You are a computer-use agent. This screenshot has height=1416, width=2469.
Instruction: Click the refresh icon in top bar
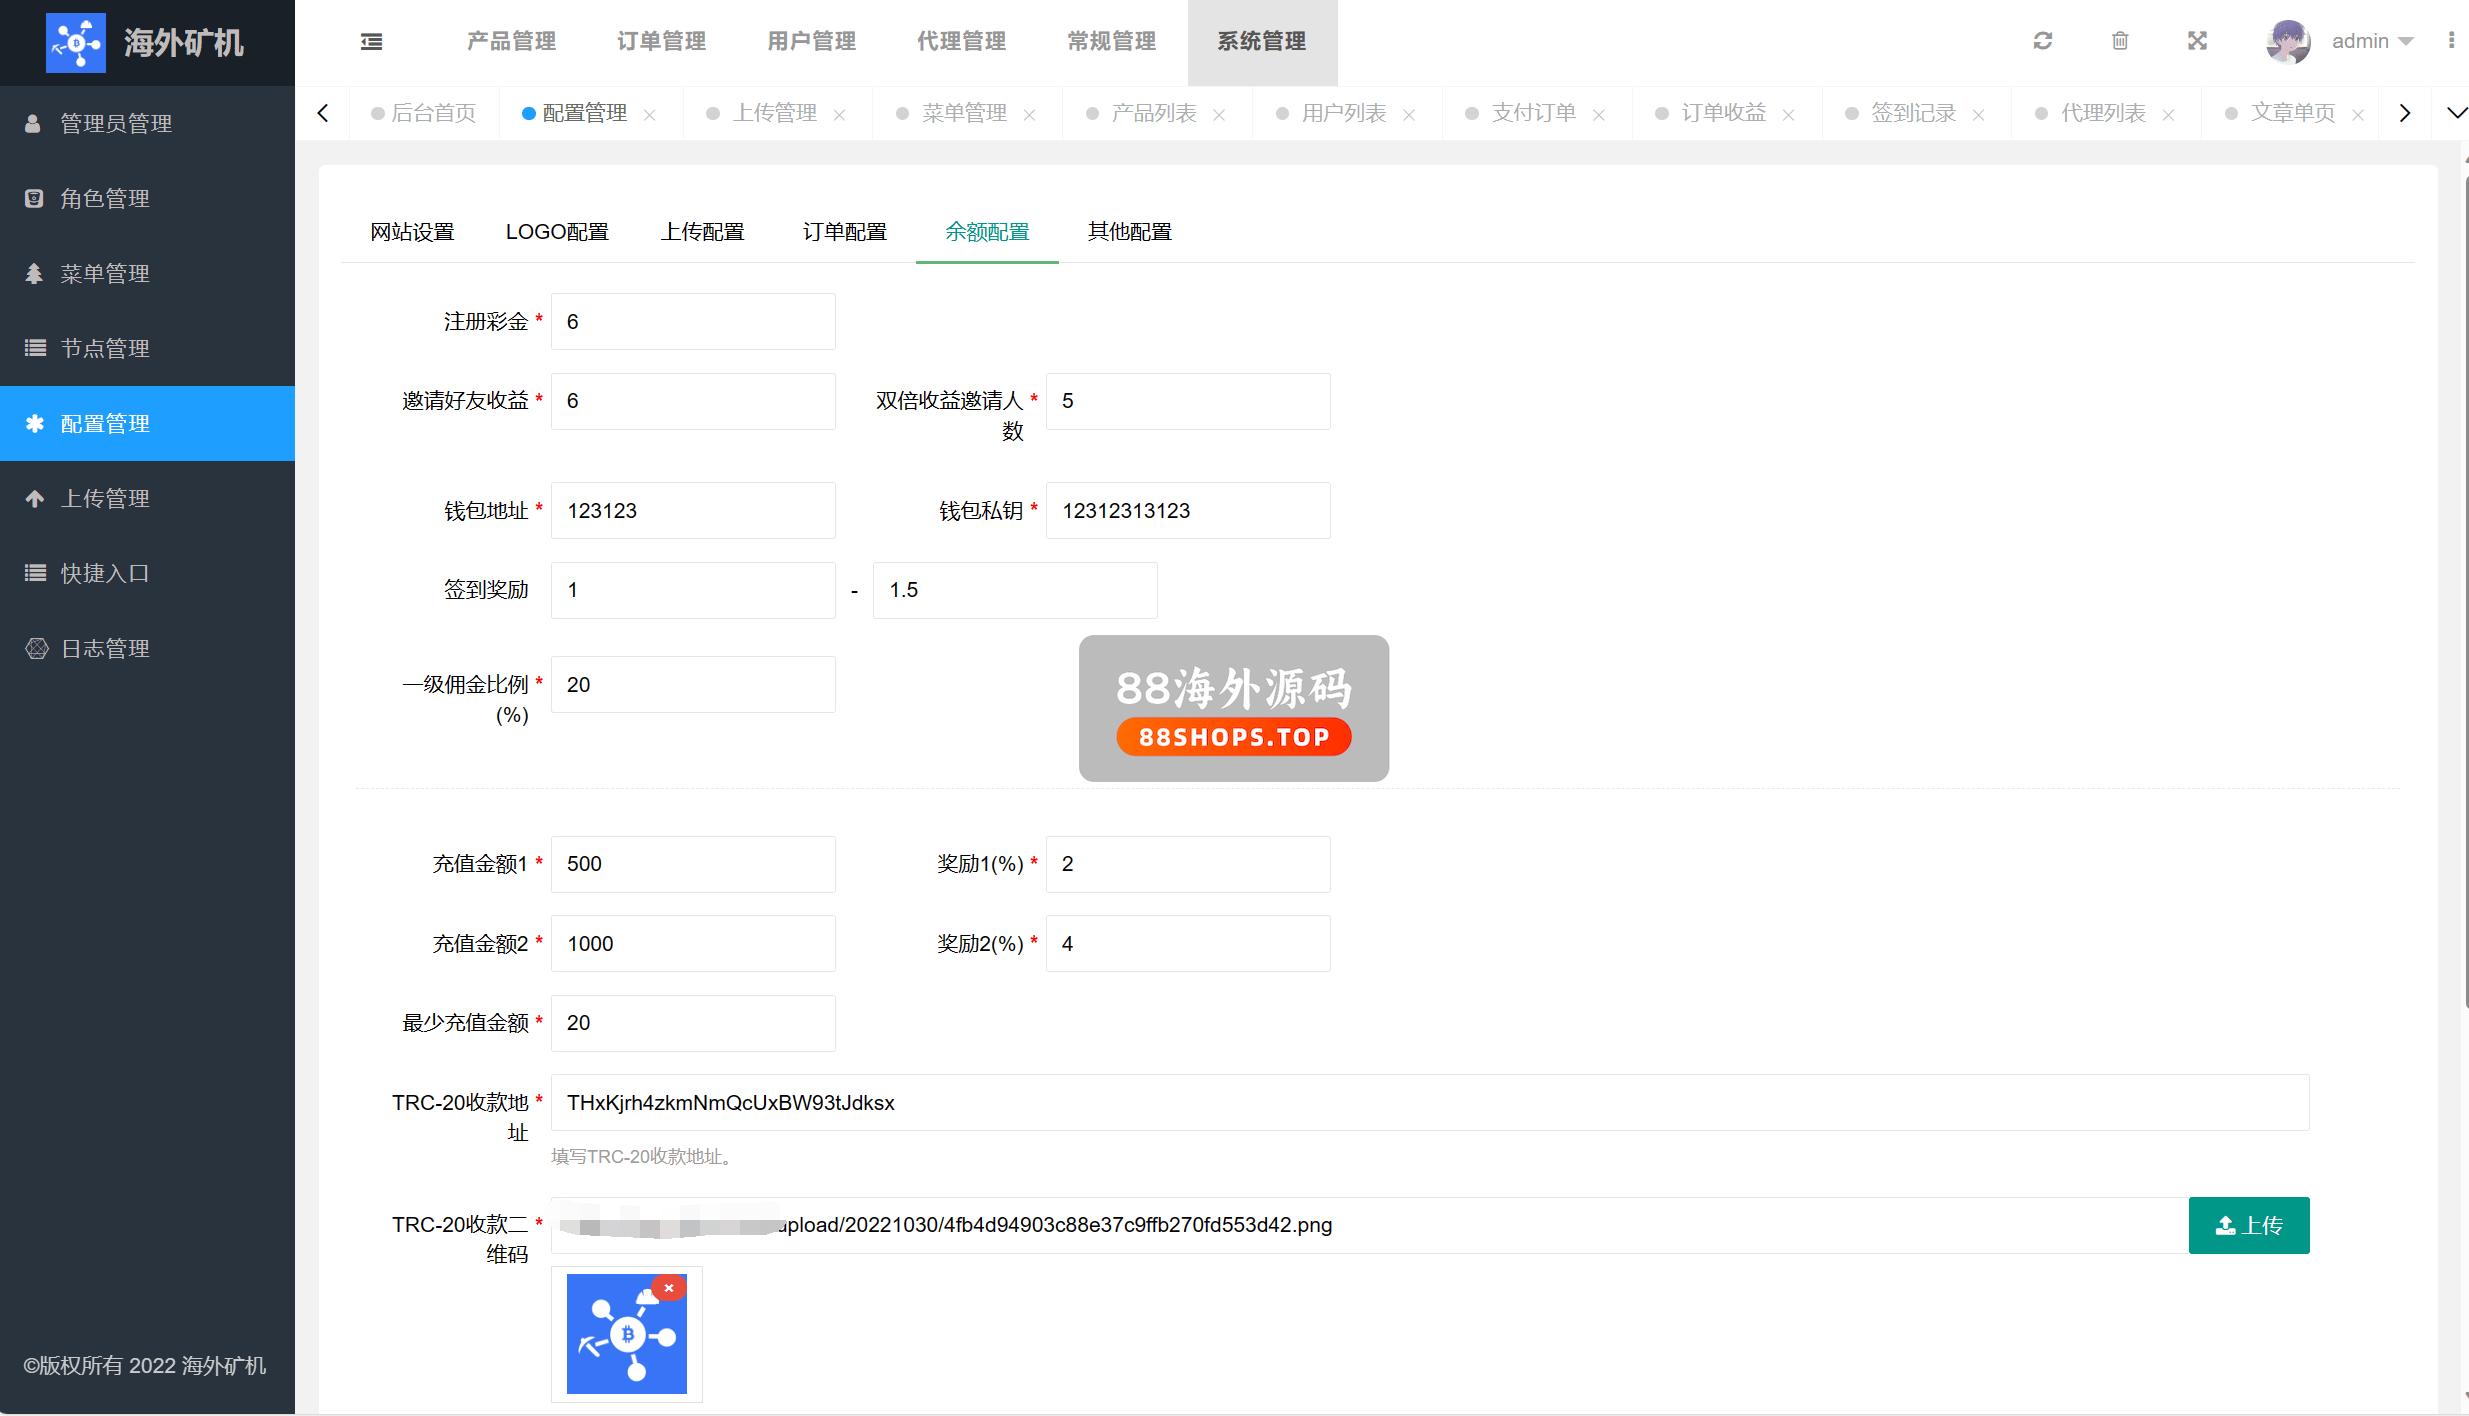pos(2042,41)
